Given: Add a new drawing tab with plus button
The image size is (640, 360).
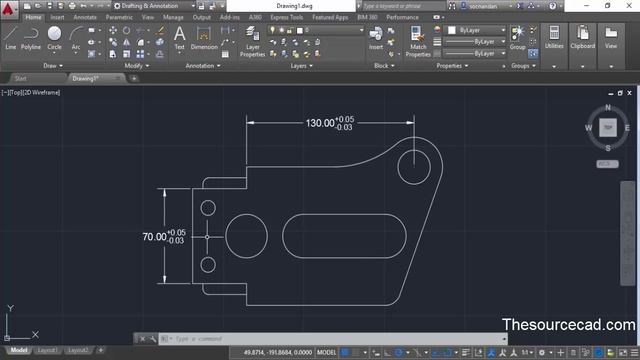Looking at the screenshot, I should (134, 78).
